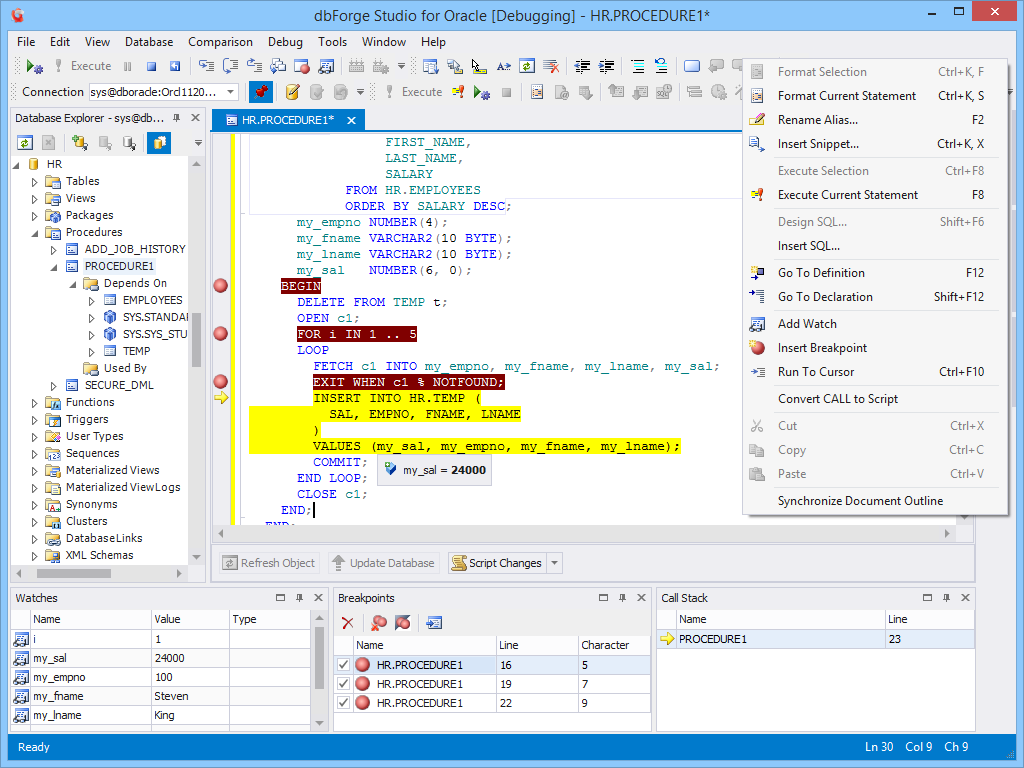
Task: Click the Watches panel scroll down arrow
Action: pos(319,723)
